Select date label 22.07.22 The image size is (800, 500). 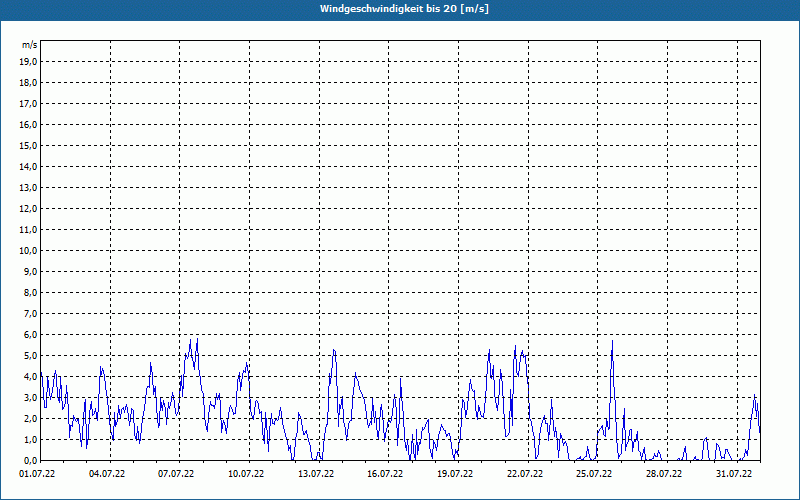coord(525,474)
